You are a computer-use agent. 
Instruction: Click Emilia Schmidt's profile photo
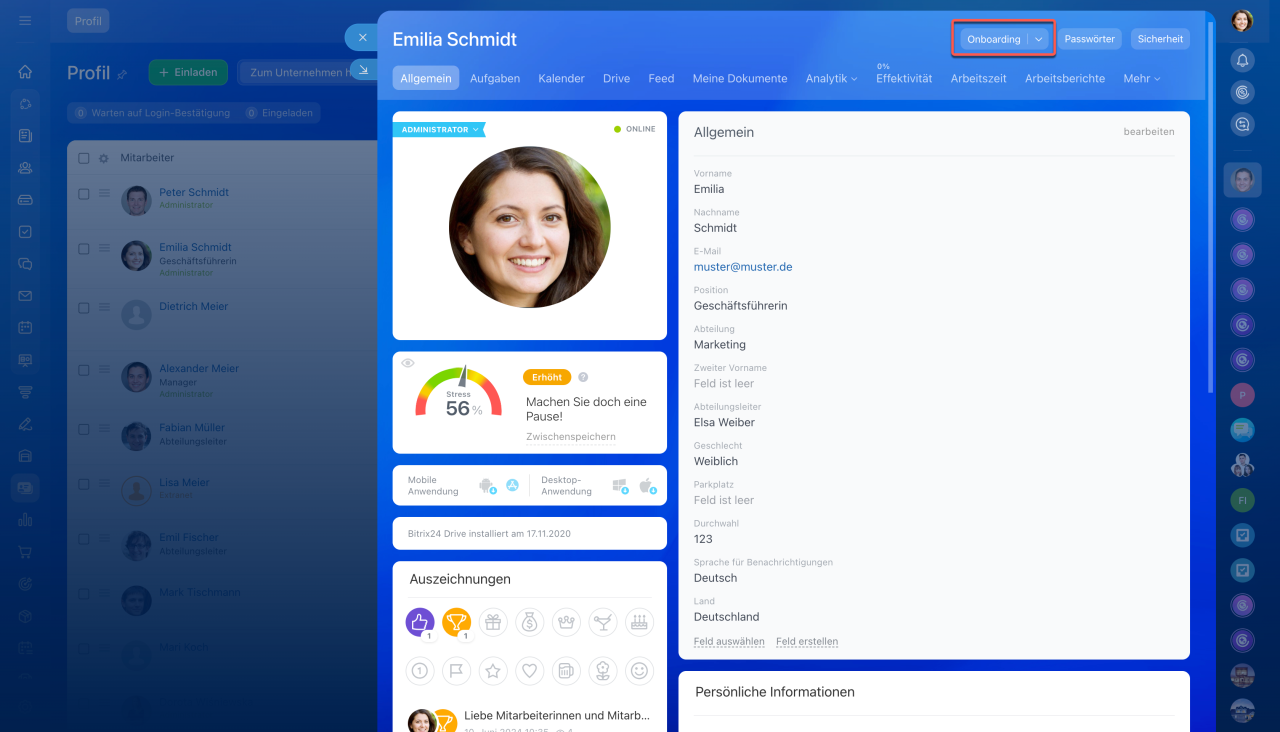[529, 227]
